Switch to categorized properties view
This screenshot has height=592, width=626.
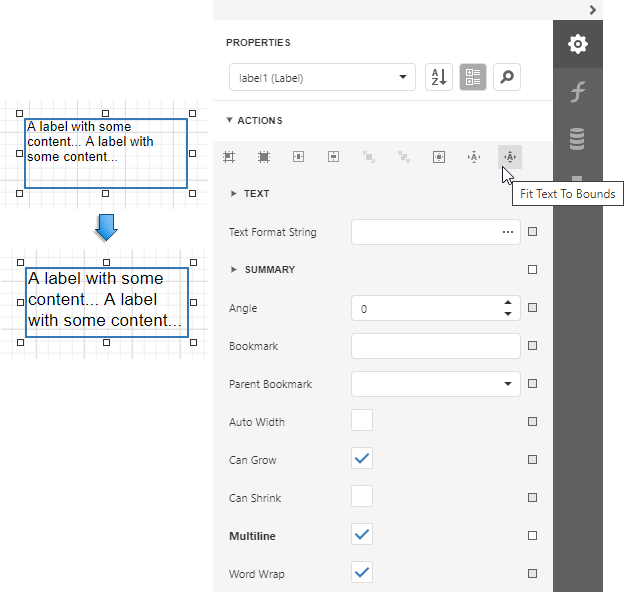[x=473, y=77]
